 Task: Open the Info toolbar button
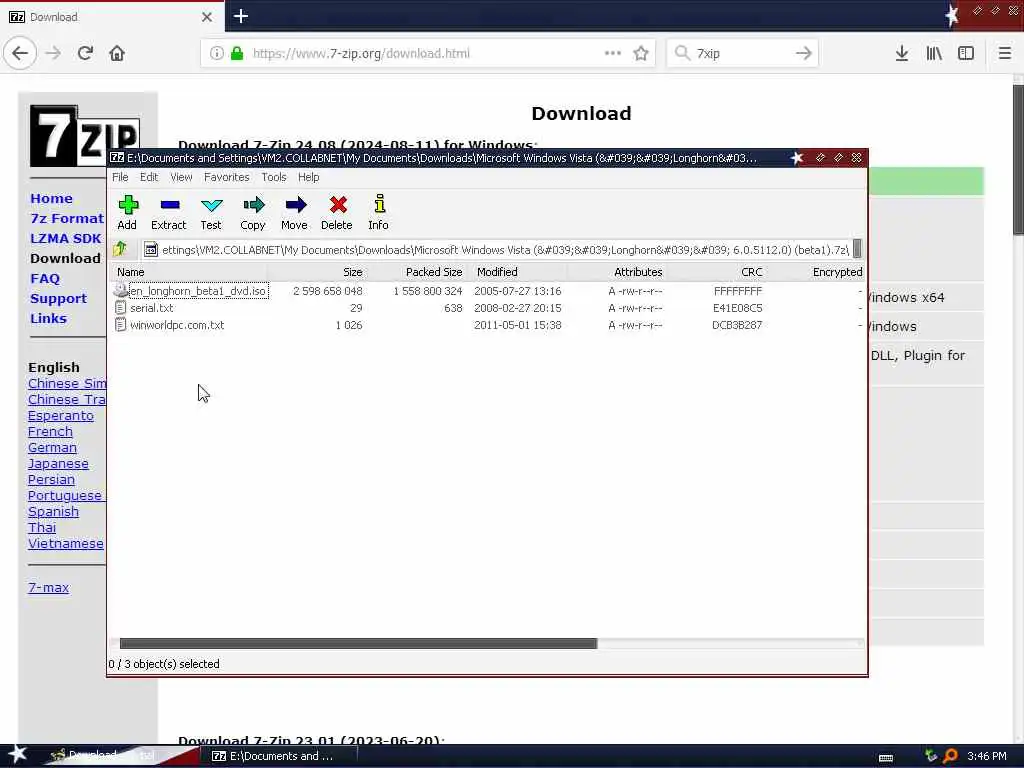pos(378,213)
